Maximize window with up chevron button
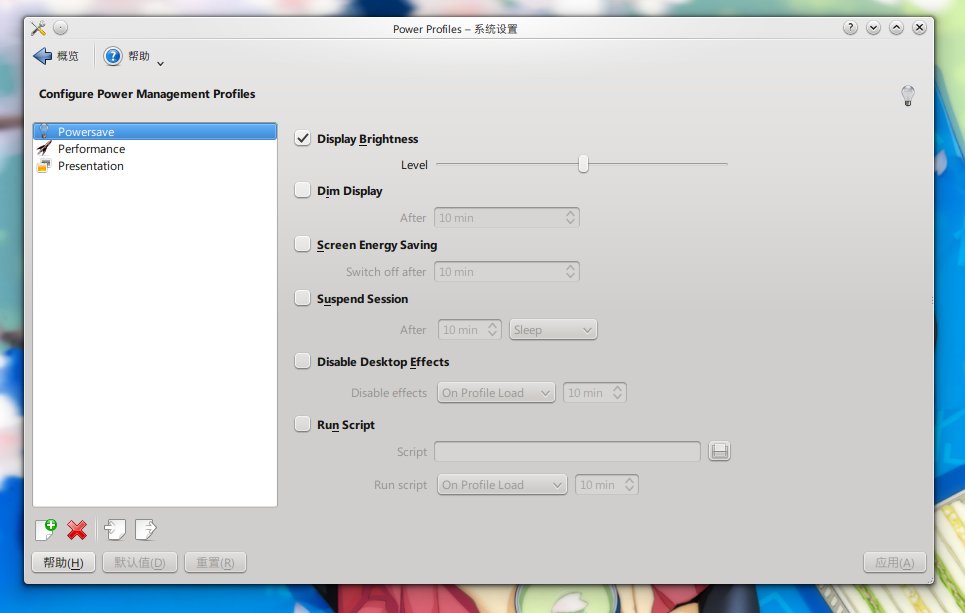The image size is (965, 613). click(896, 28)
